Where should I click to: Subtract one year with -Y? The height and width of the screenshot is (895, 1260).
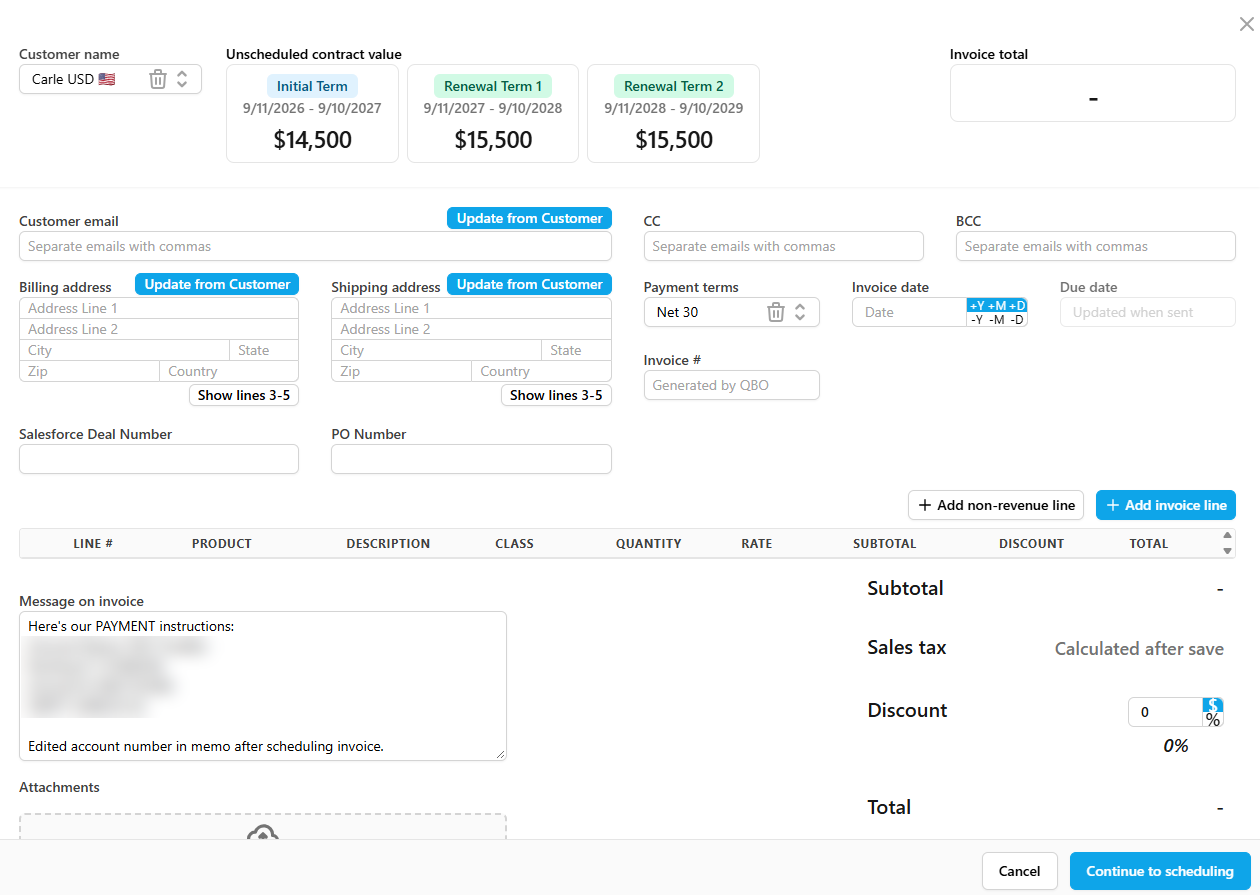[x=977, y=320]
